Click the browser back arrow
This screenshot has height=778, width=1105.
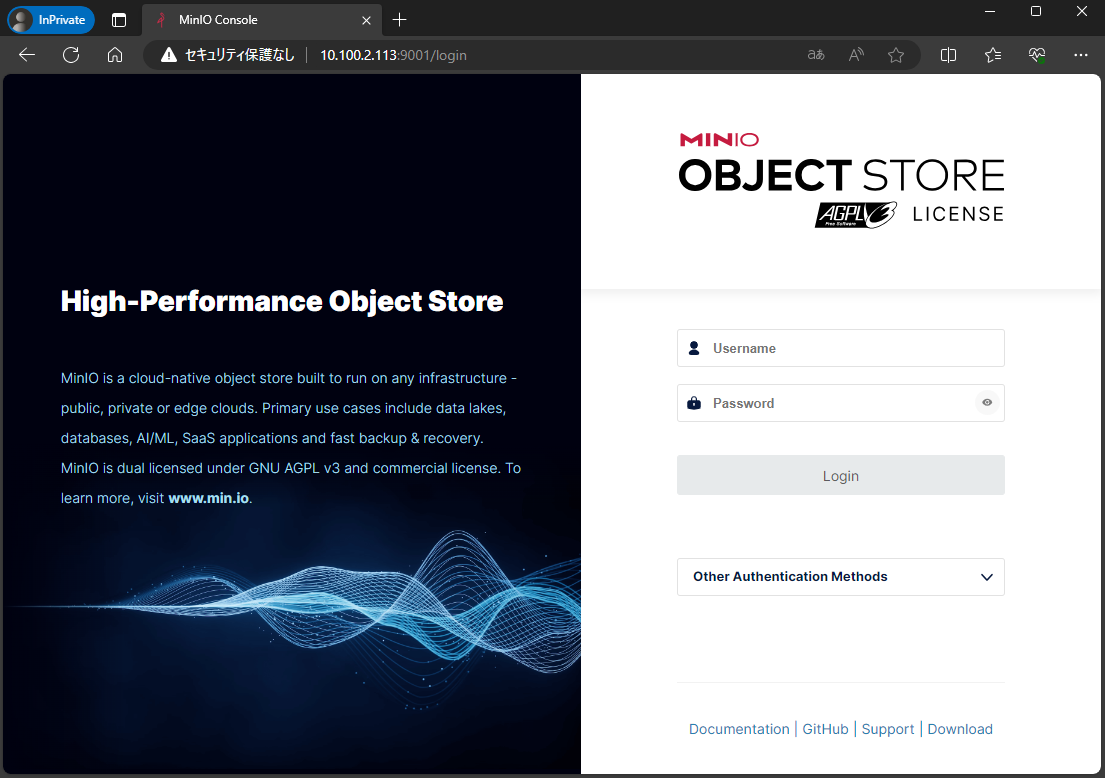coord(27,55)
